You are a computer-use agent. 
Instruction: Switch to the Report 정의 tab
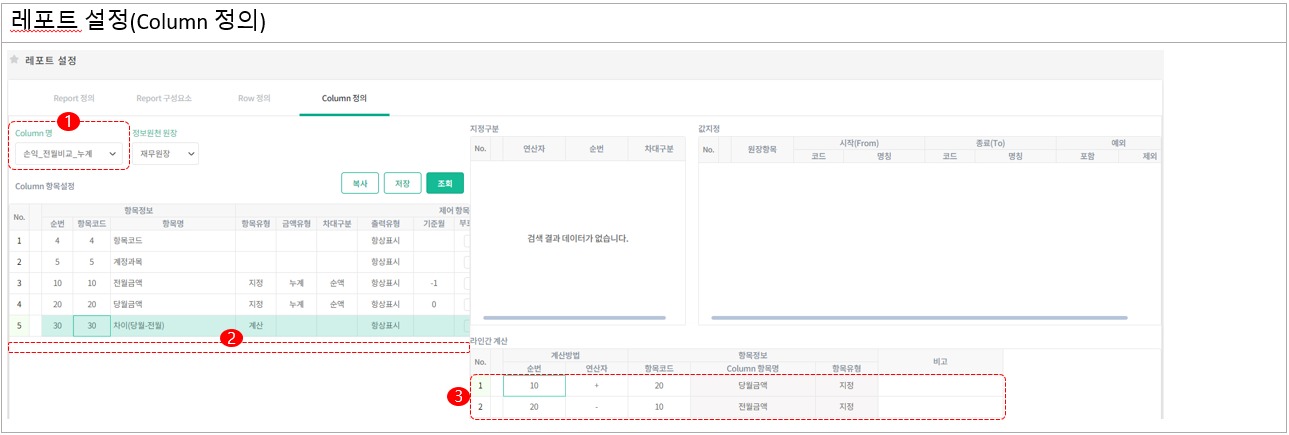pos(74,99)
